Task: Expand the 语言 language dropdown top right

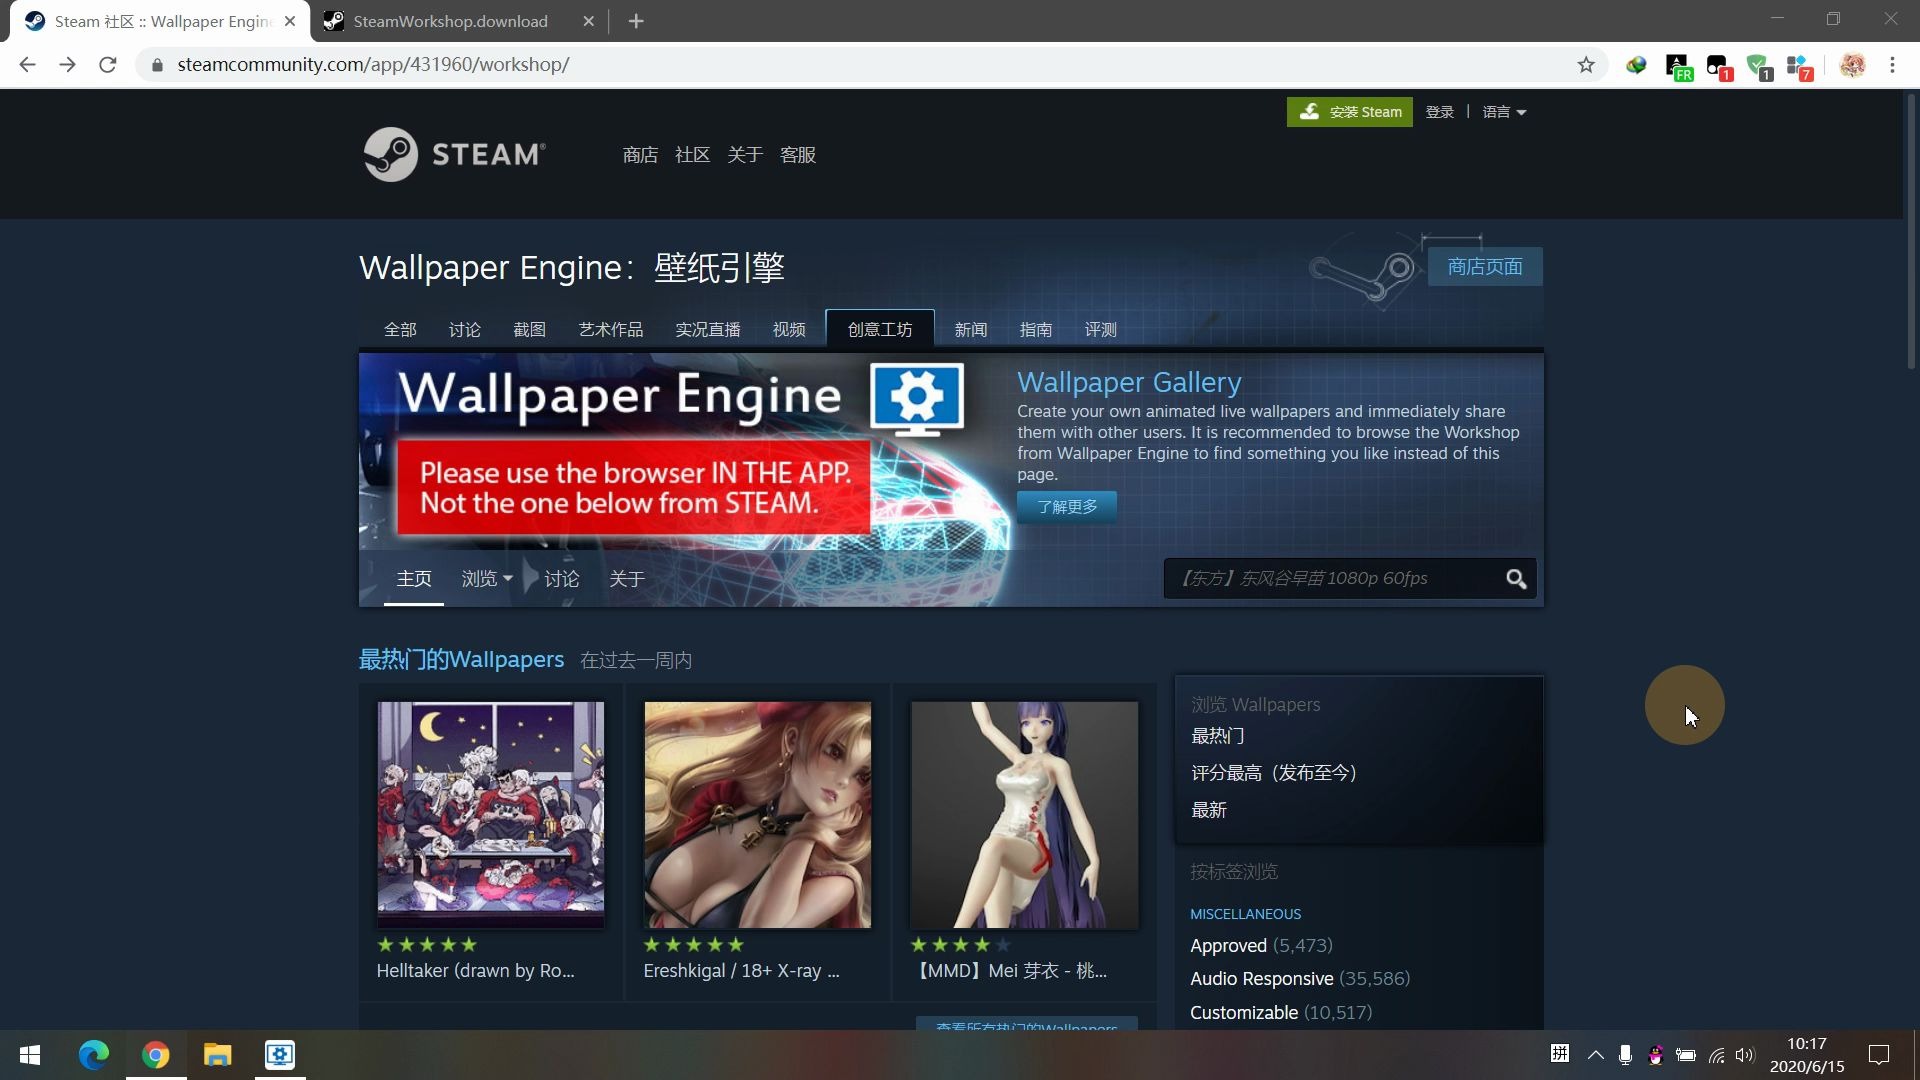Action: click(1503, 112)
